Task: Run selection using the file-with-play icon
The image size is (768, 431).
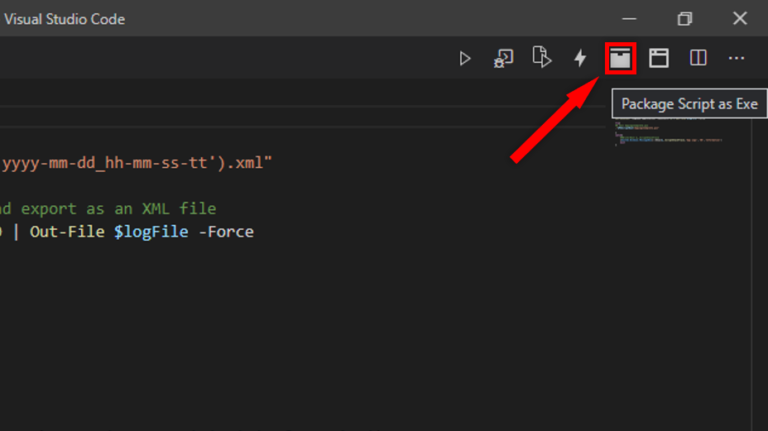Action: 542,57
